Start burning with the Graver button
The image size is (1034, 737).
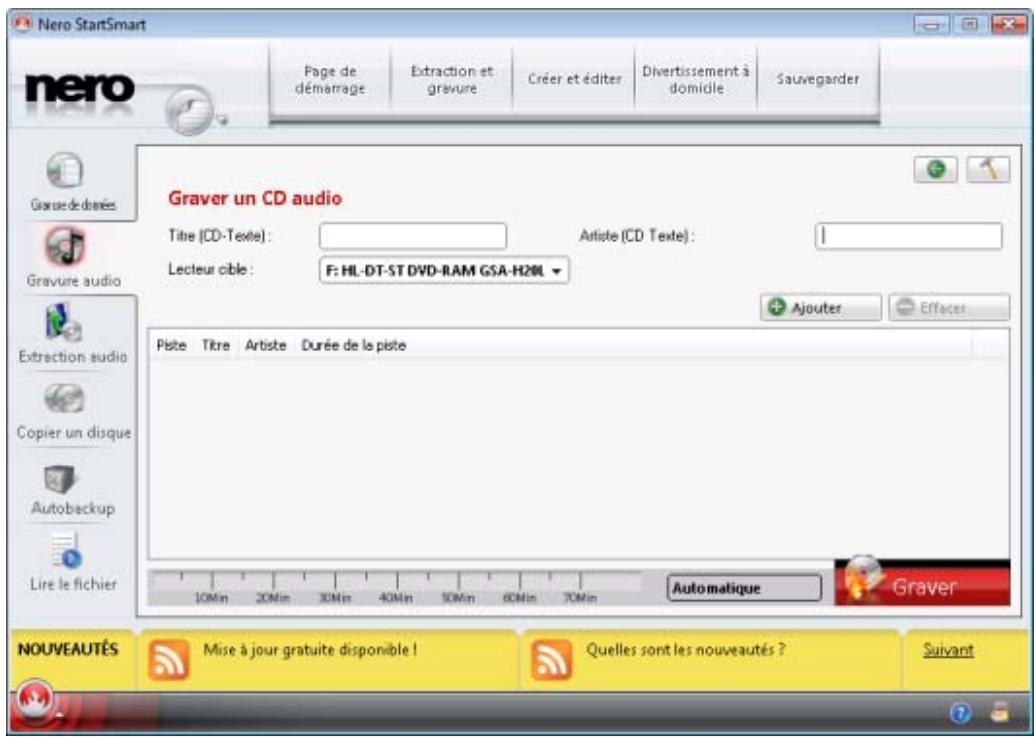click(x=922, y=583)
